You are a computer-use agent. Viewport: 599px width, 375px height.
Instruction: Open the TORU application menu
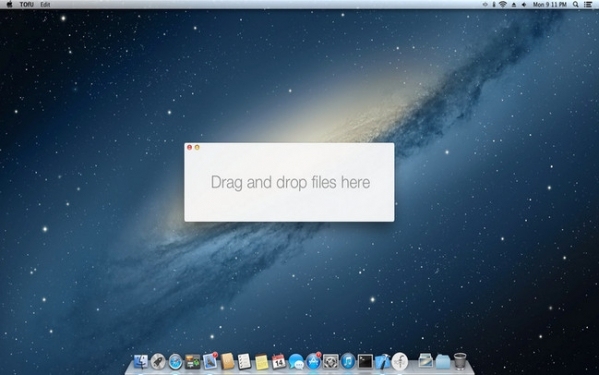[x=26, y=5]
